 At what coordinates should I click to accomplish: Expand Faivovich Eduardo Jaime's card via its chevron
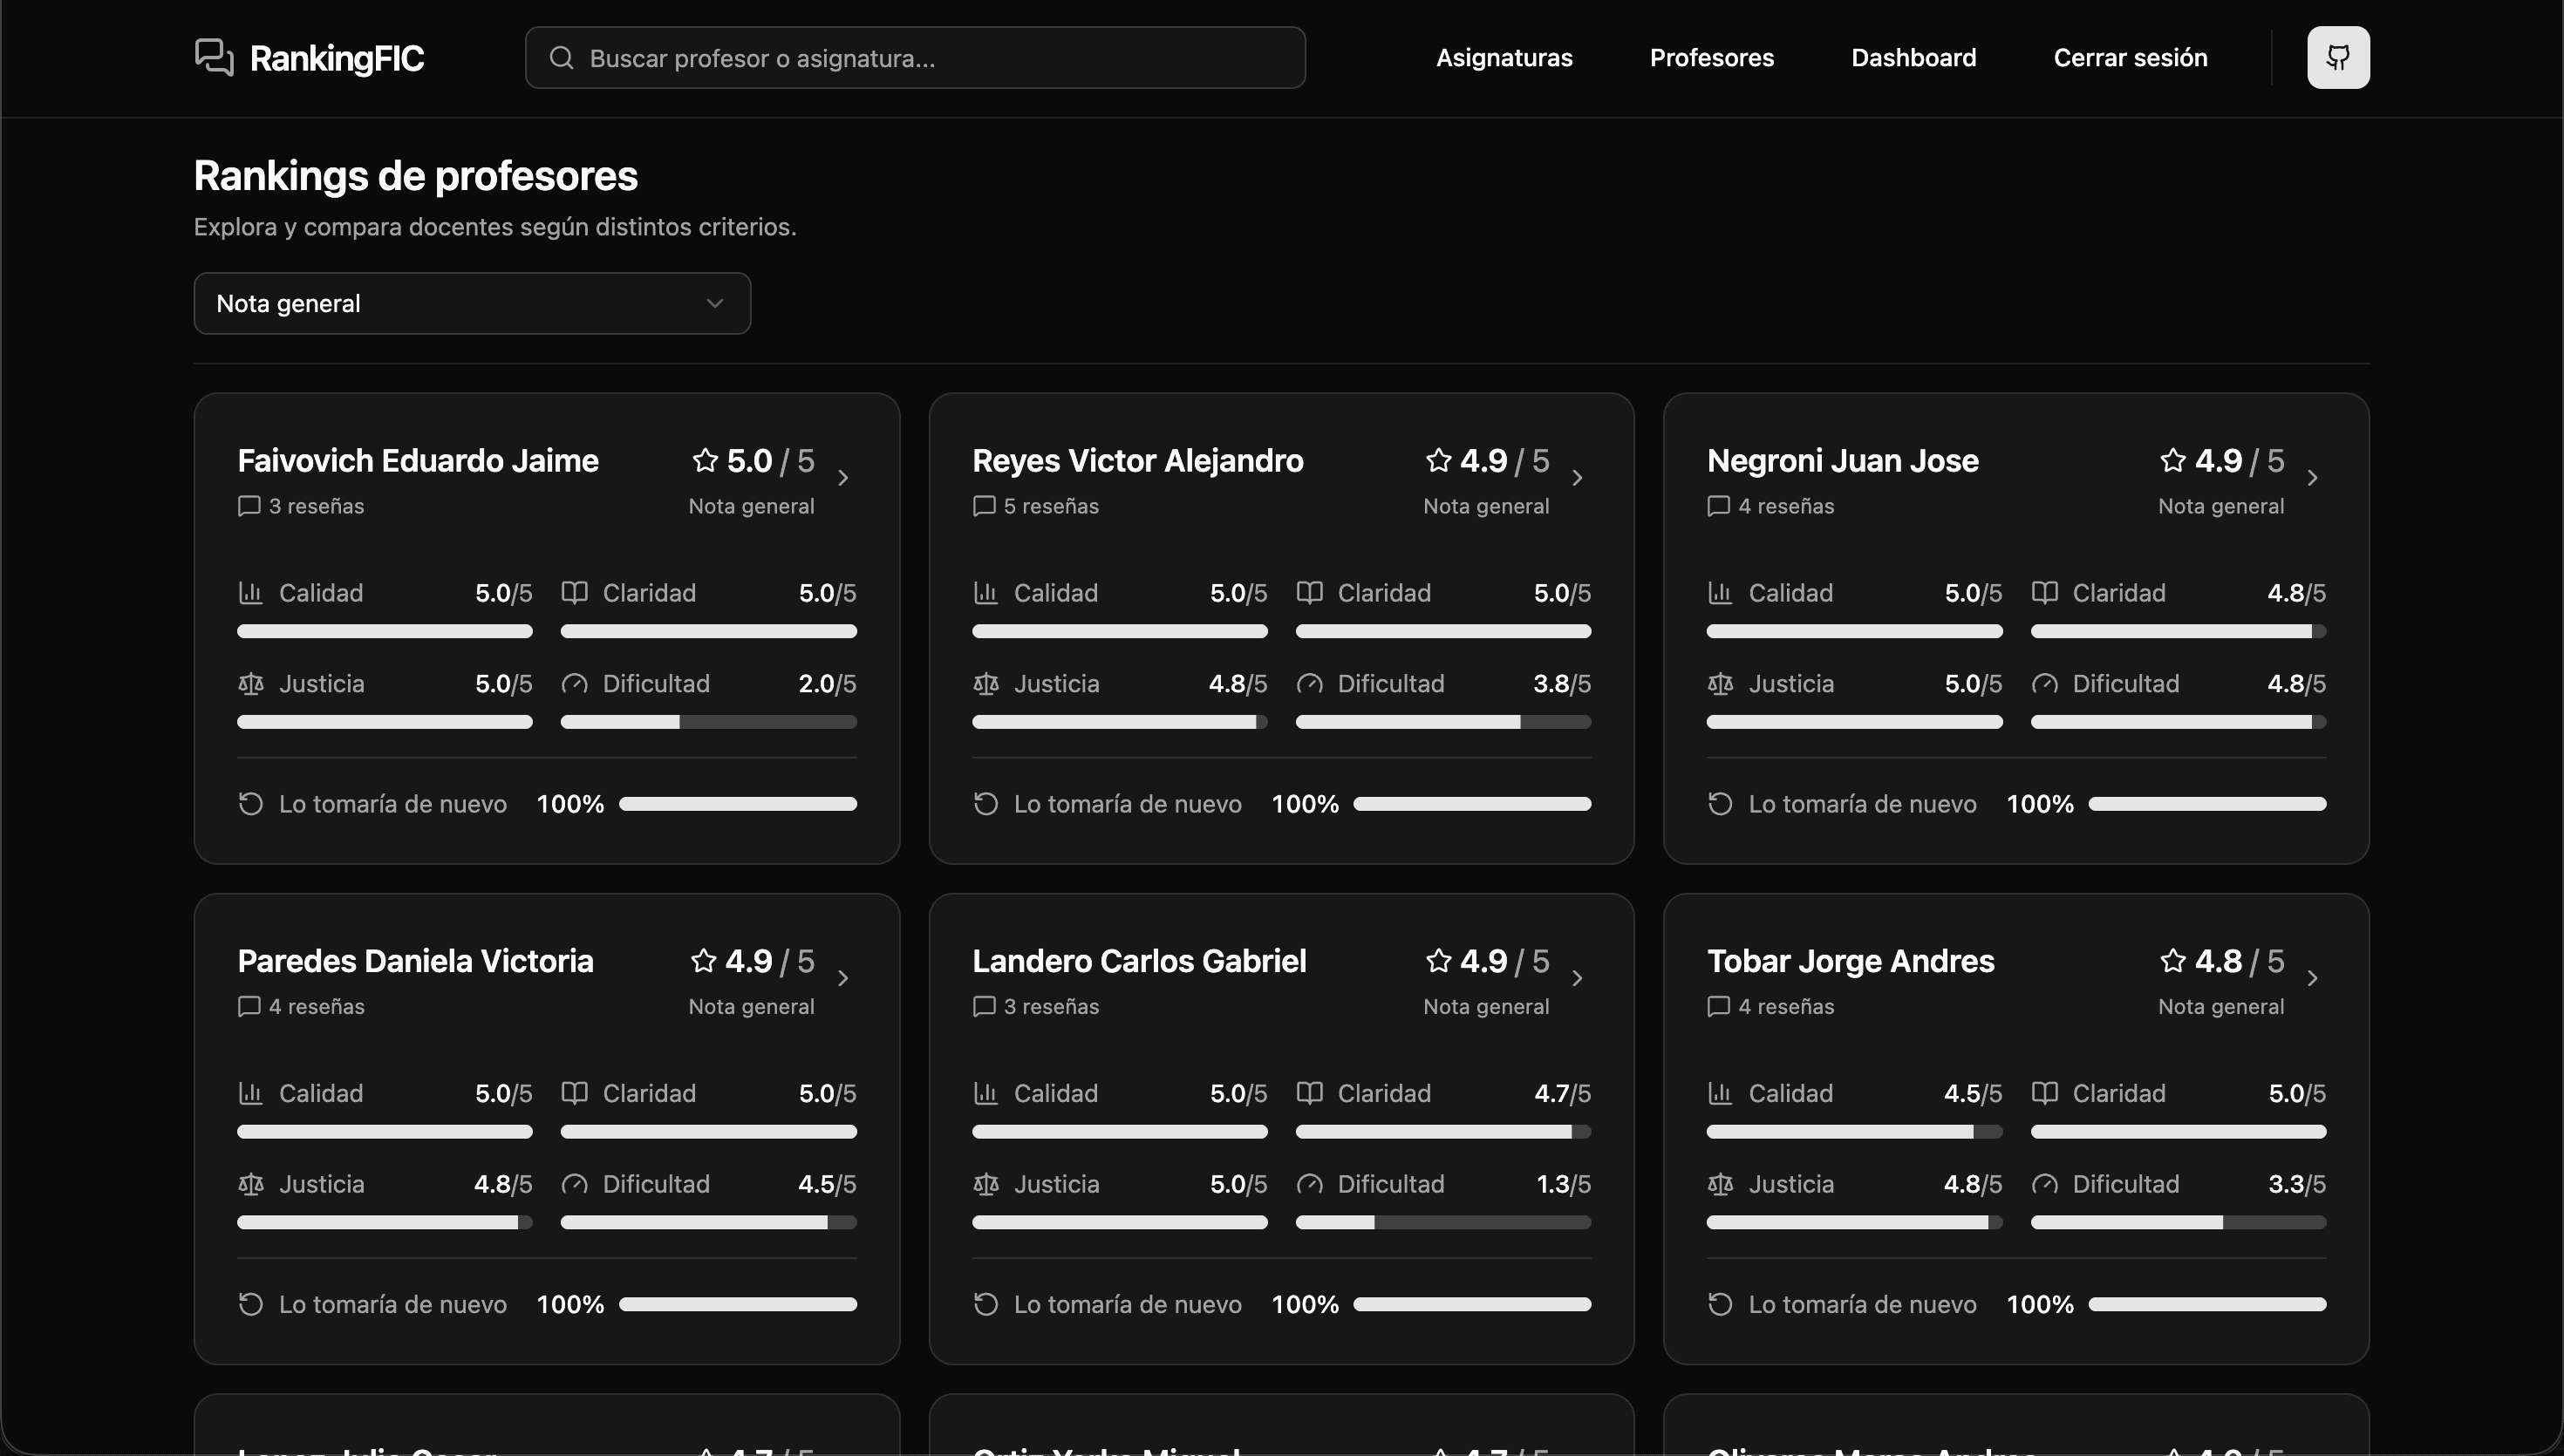click(x=843, y=478)
